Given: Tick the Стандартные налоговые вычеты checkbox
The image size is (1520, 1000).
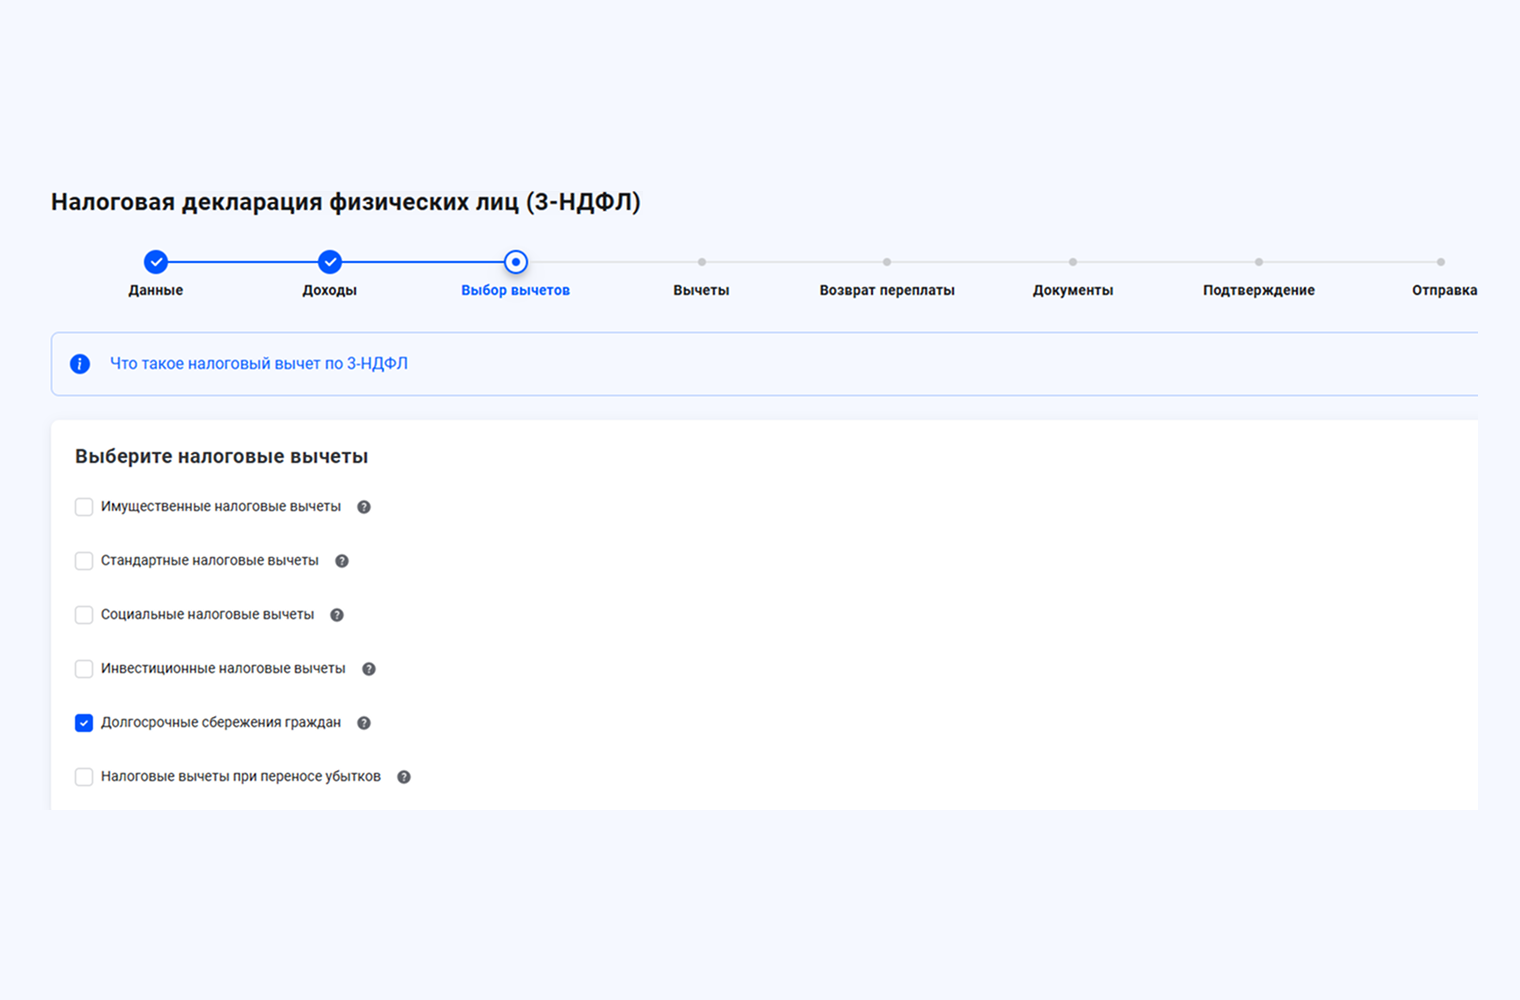Looking at the screenshot, I should pos(84,561).
